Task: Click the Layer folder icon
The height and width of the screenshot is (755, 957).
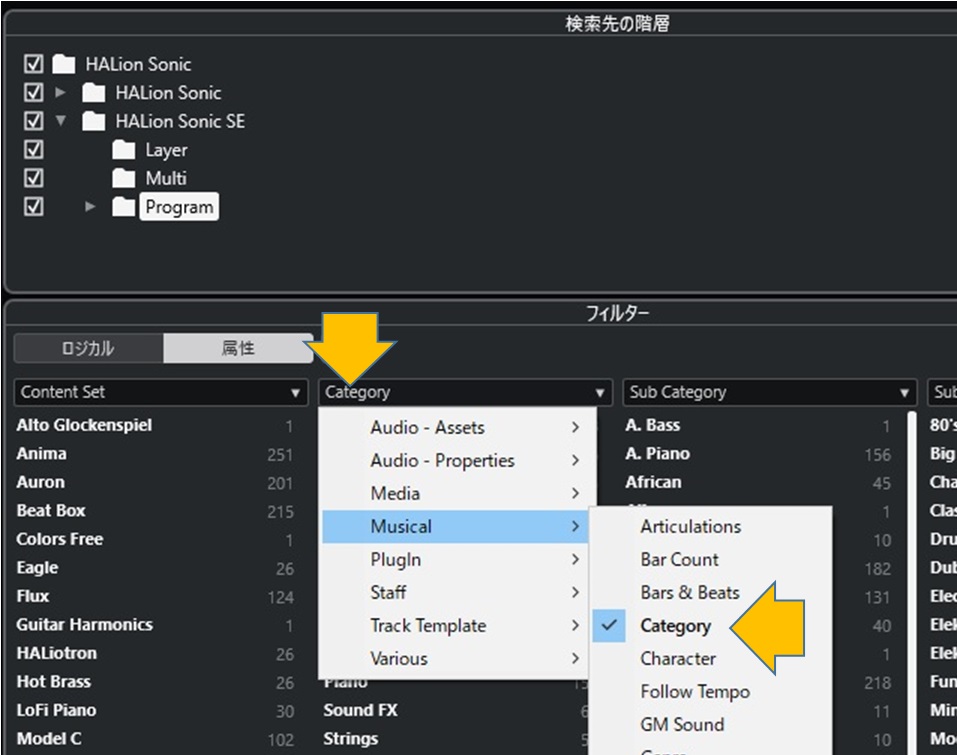Action: (x=123, y=150)
